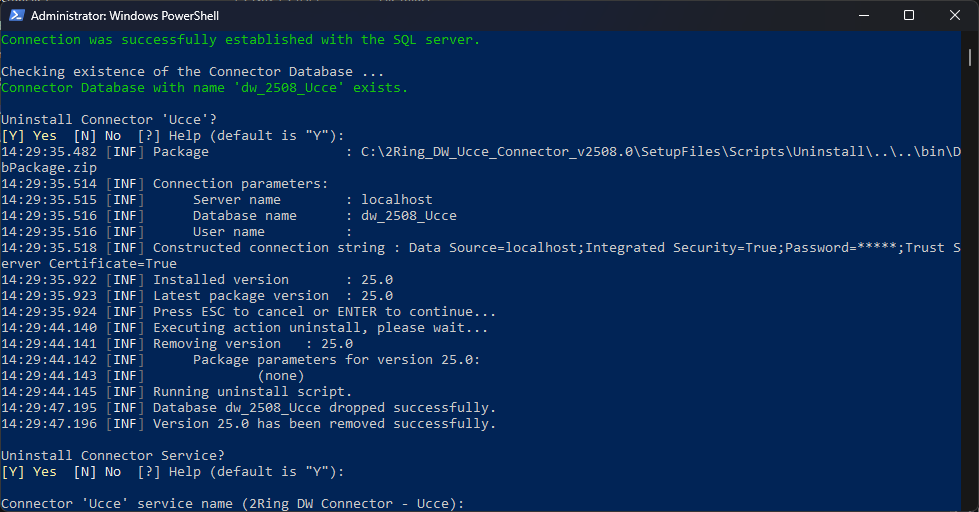The image size is (979, 512).
Task: Maximize the PowerShell window
Action: [909, 15]
